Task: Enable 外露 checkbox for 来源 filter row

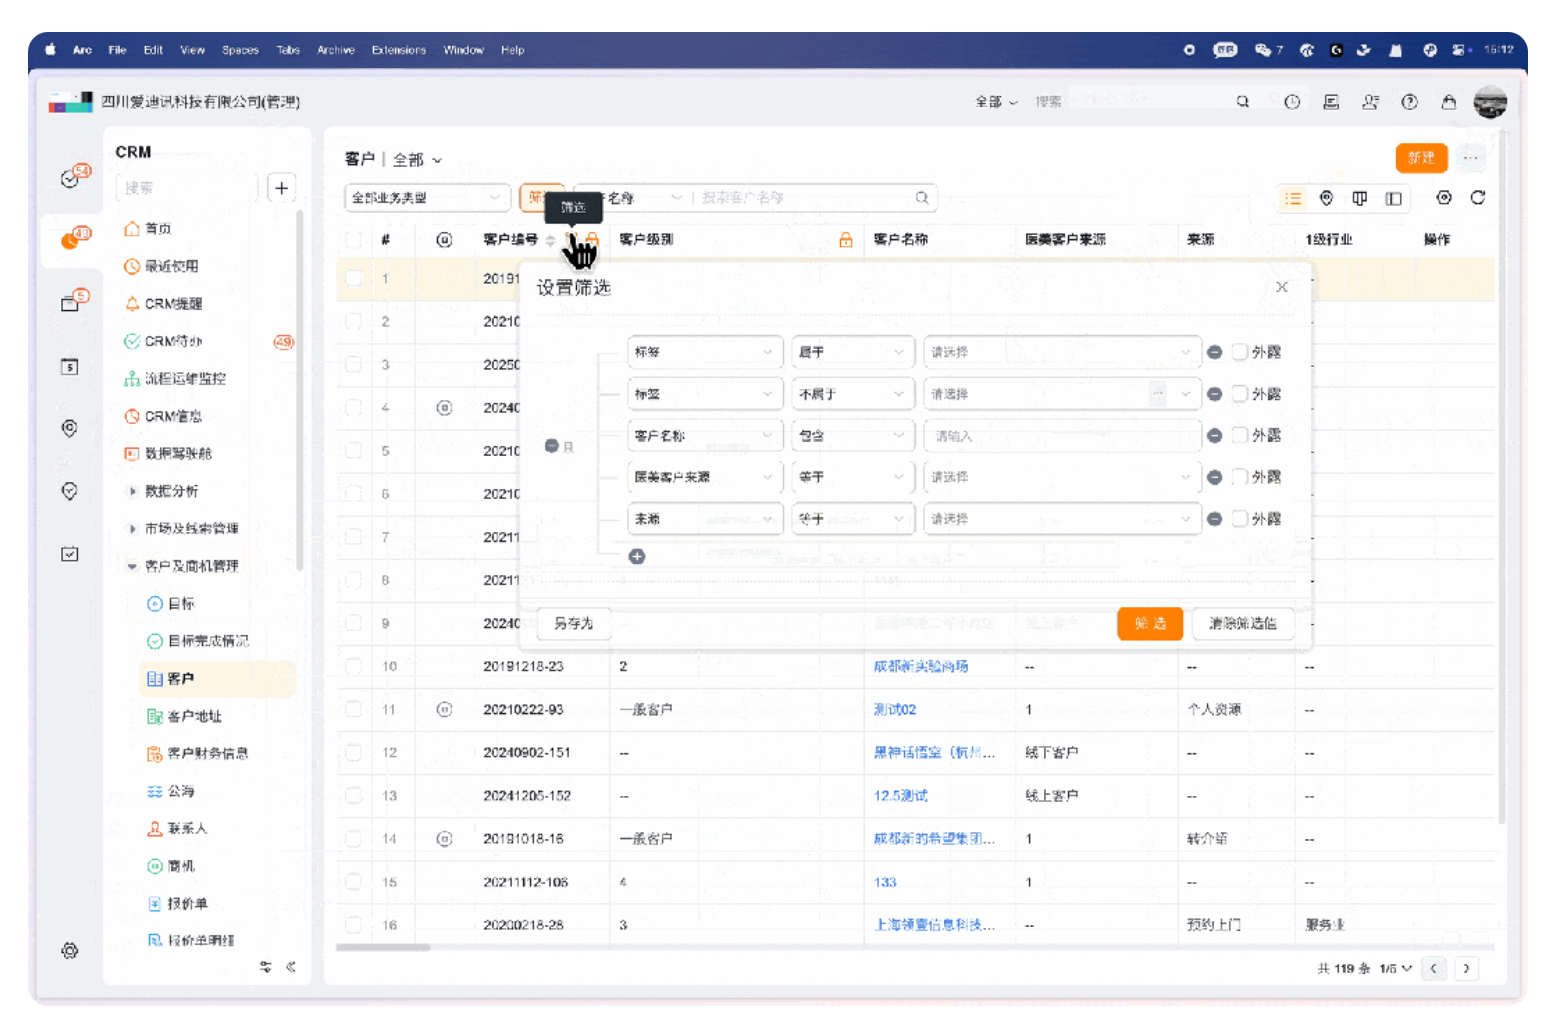Action: 1240,519
